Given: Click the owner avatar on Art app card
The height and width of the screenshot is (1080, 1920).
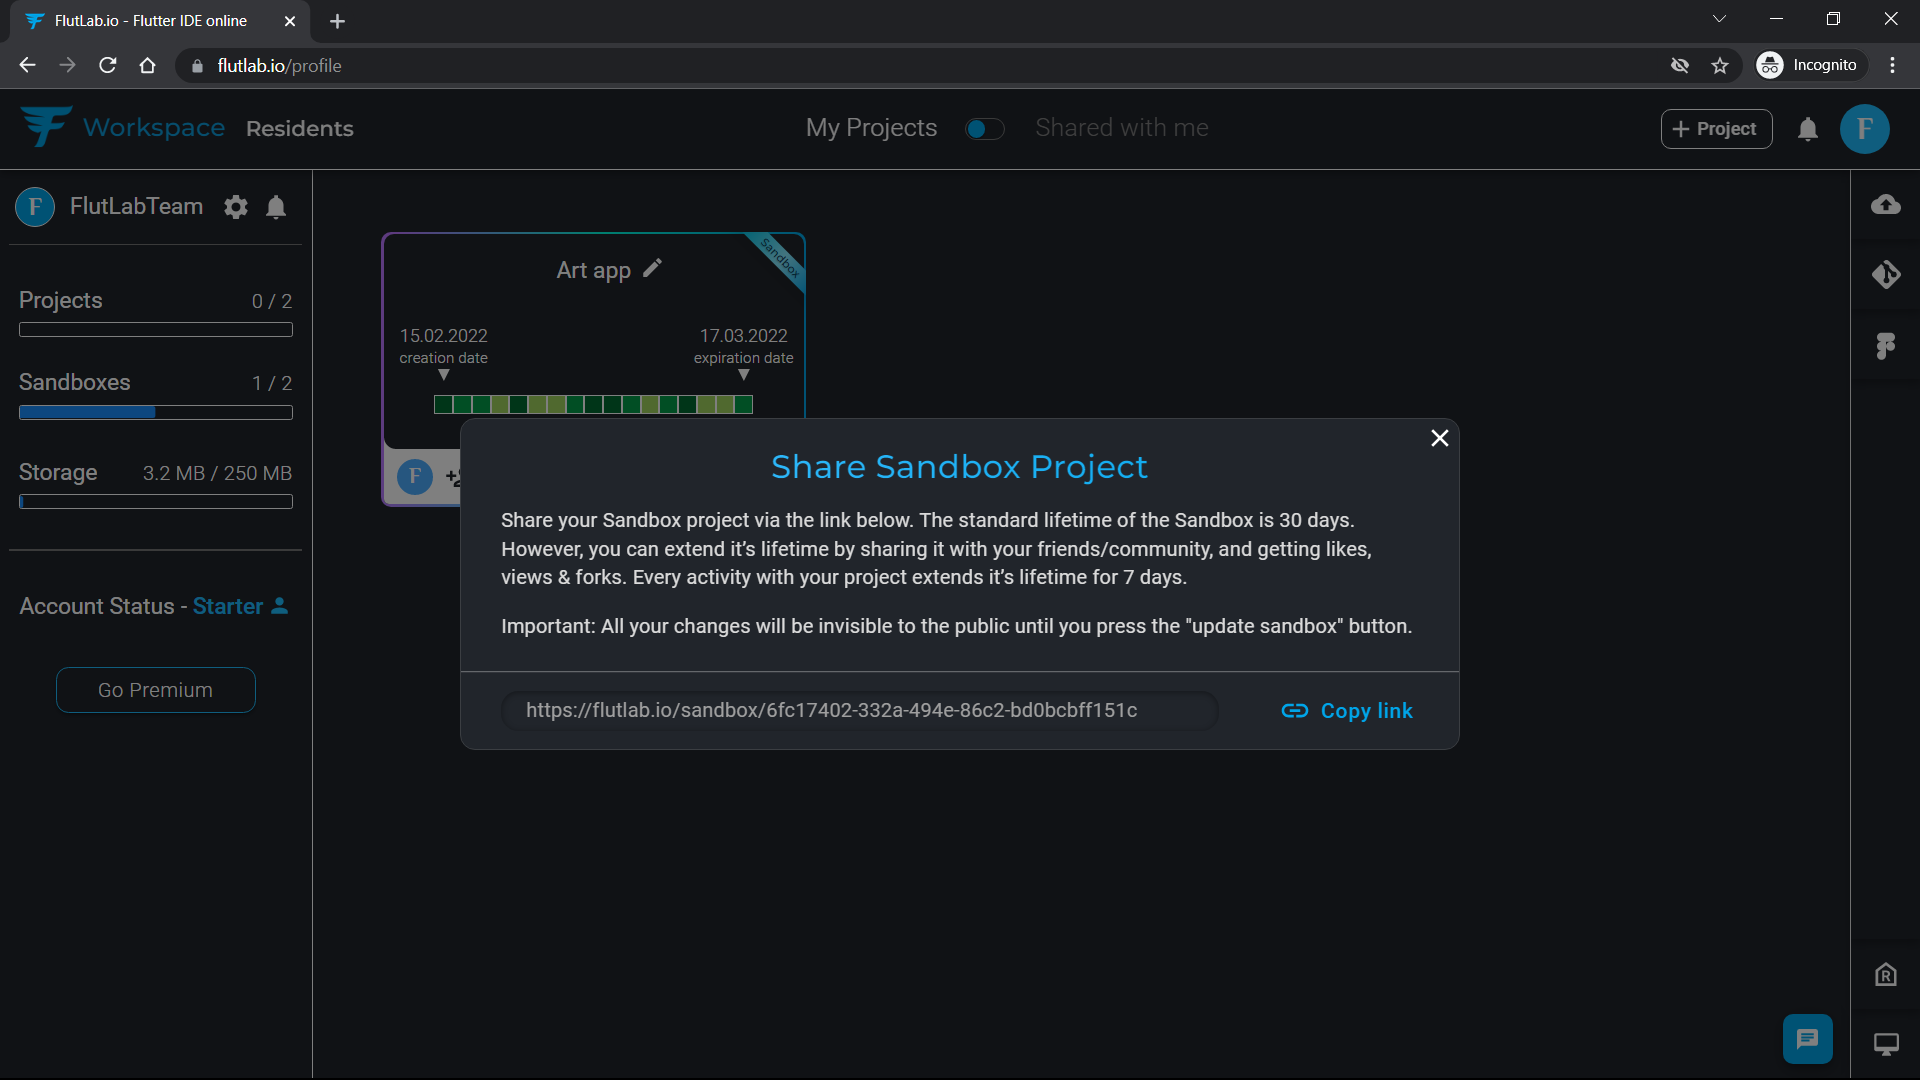Looking at the screenshot, I should [x=415, y=476].
